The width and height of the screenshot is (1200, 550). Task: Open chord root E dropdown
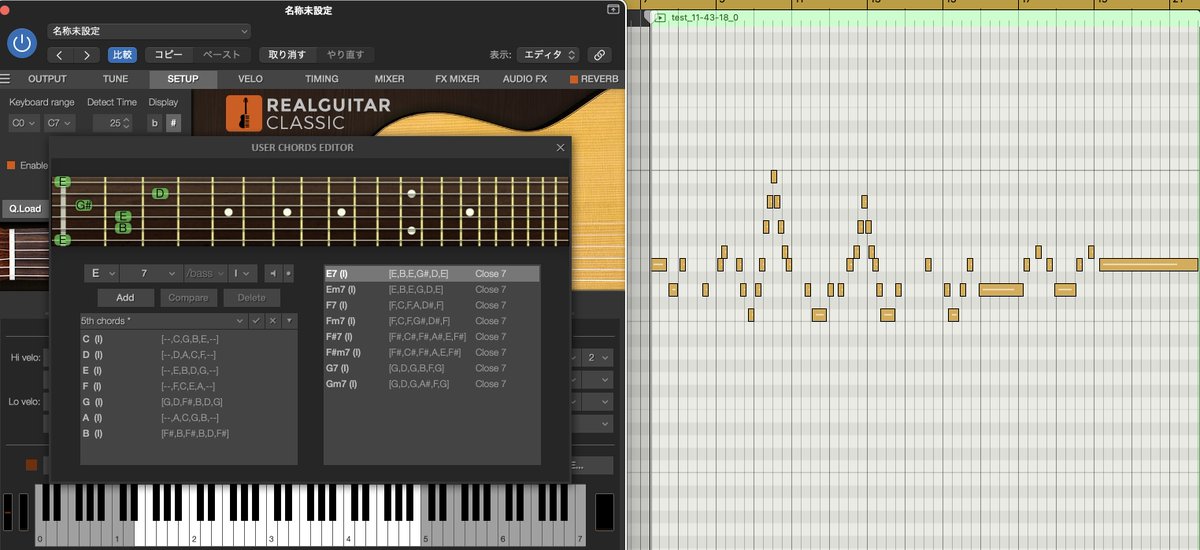tap(103, 273)
